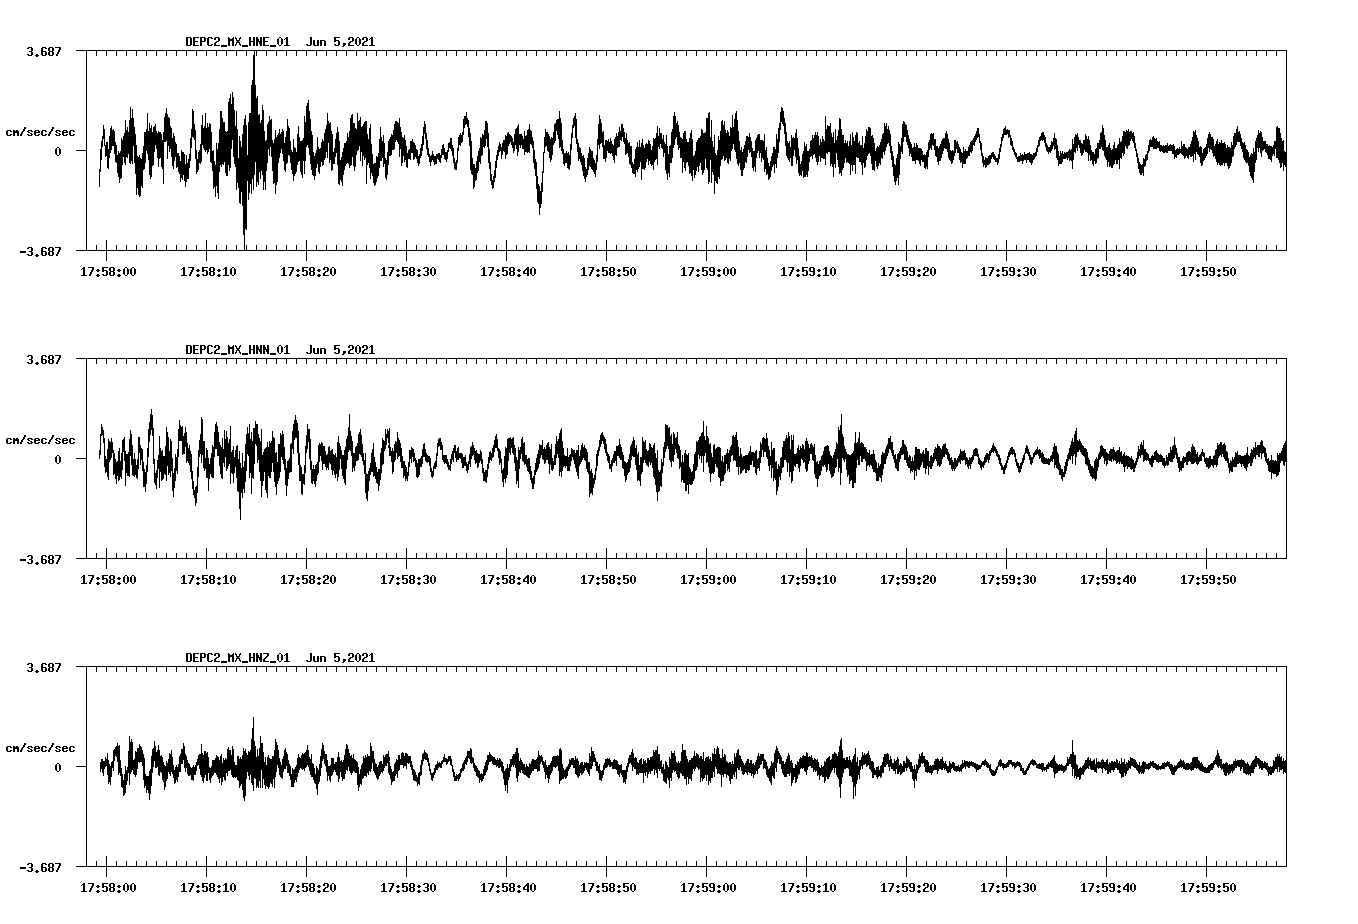Select 17:59:30 tick label under HNN plot
The image size is (1358, 924).
(x=1008, y=579)
